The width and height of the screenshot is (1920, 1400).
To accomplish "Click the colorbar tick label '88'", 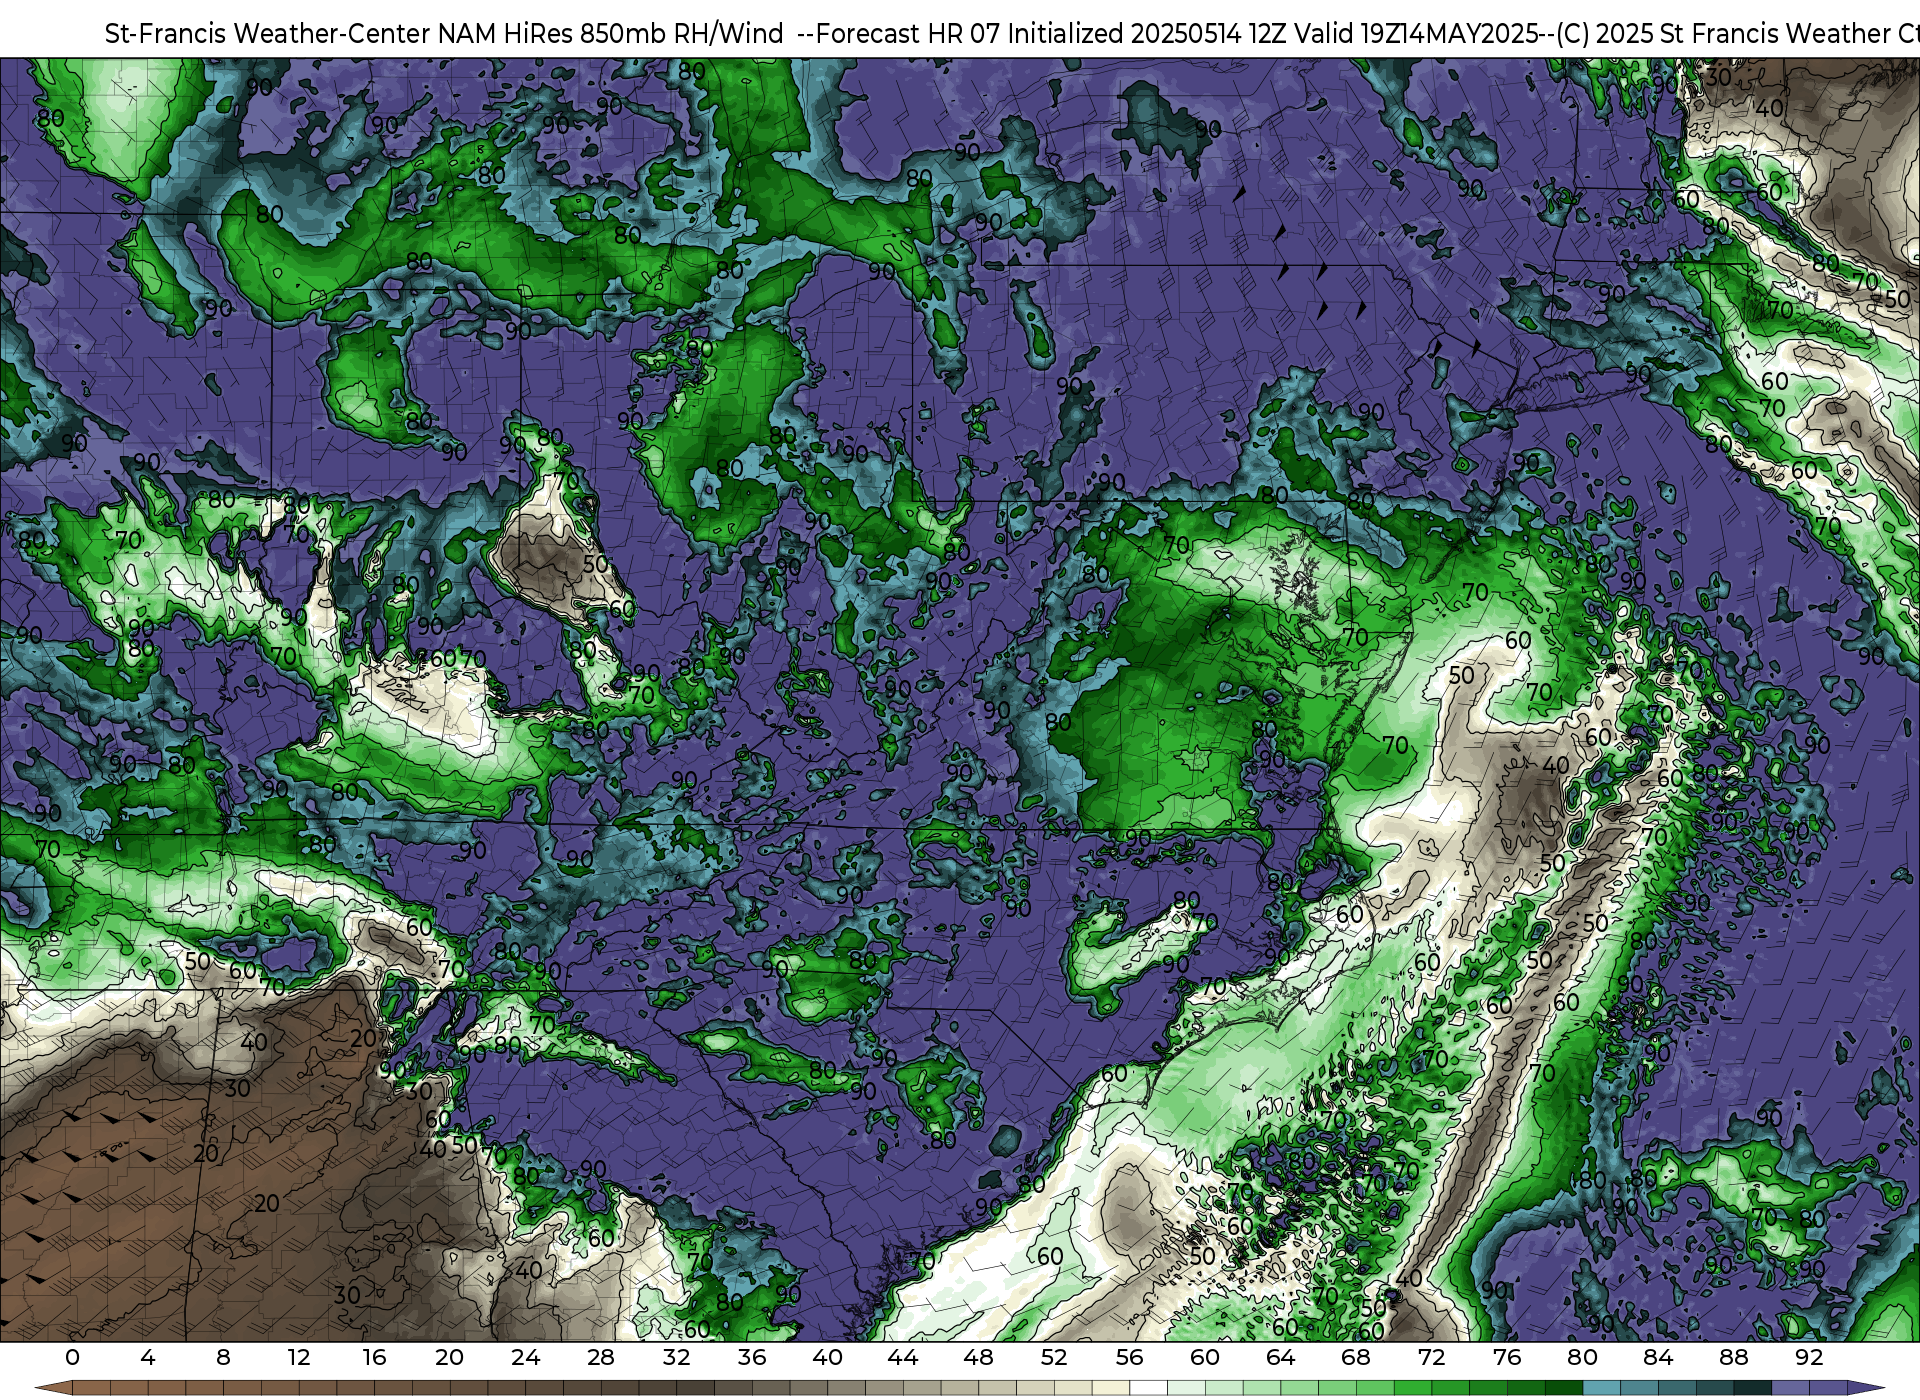I will click(x=1733, y=1357).
